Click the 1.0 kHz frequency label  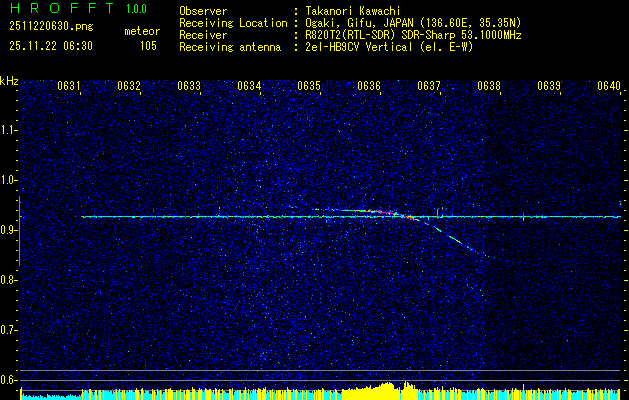coord(8,180)
